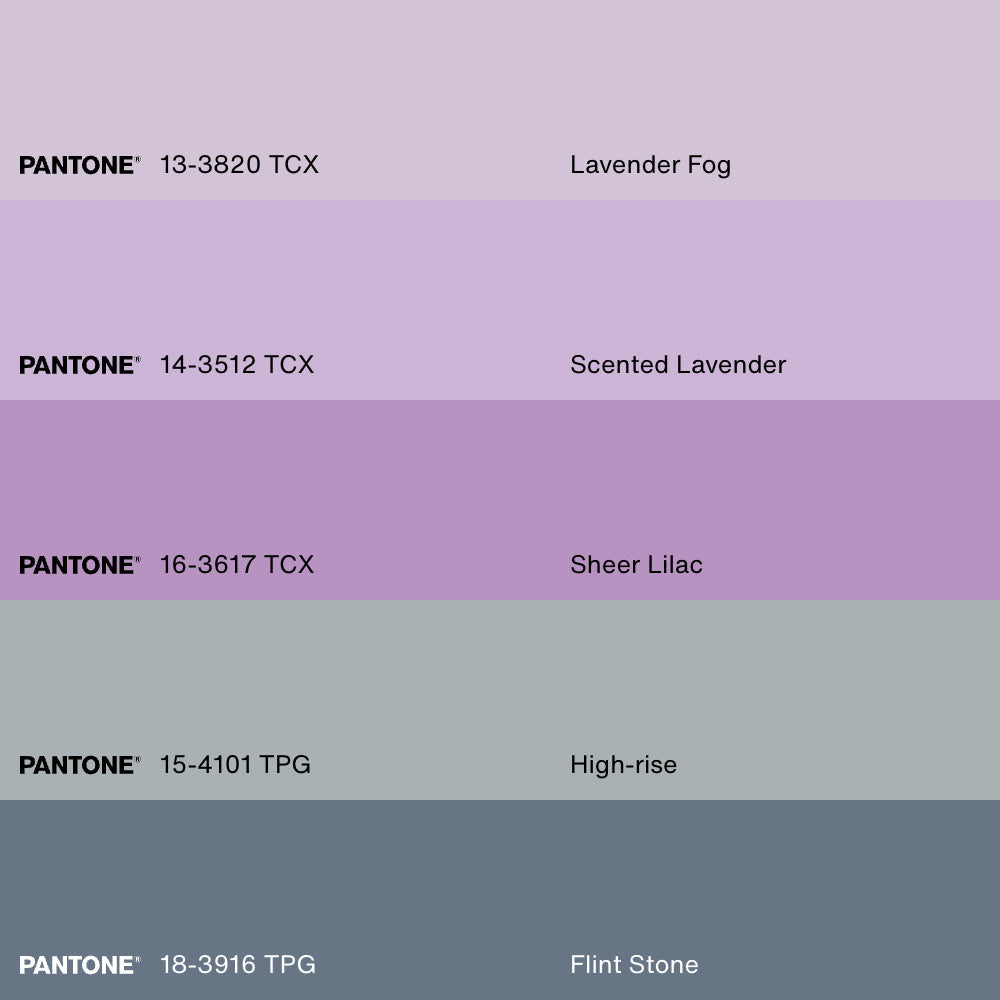Click the white Pantone logo beside 18-3916 TPG

[79, 965]
